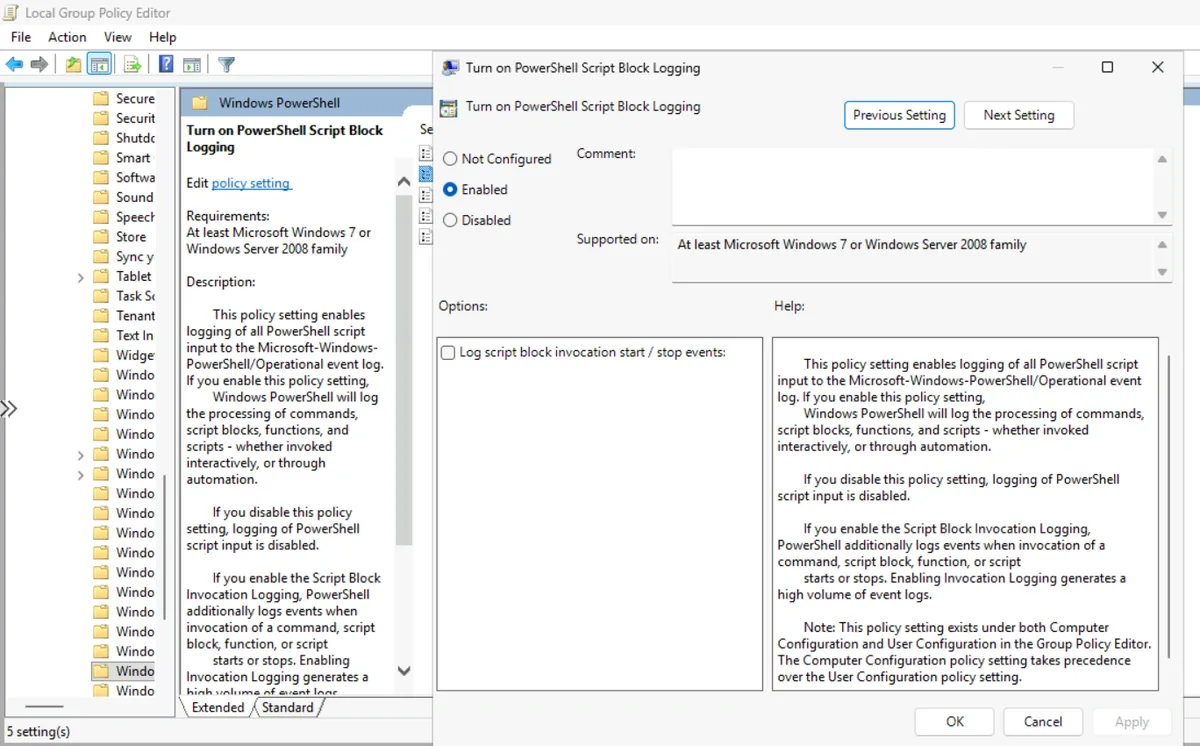Click the Previous Setting button
Screen dimensions: 1200x746
pos(899,115)
